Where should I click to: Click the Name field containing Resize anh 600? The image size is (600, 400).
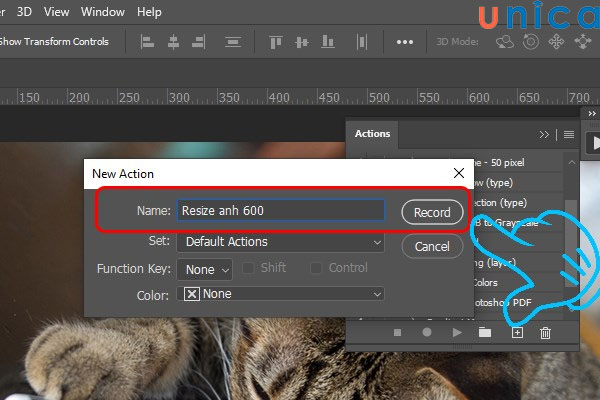(x=280, y=210)
